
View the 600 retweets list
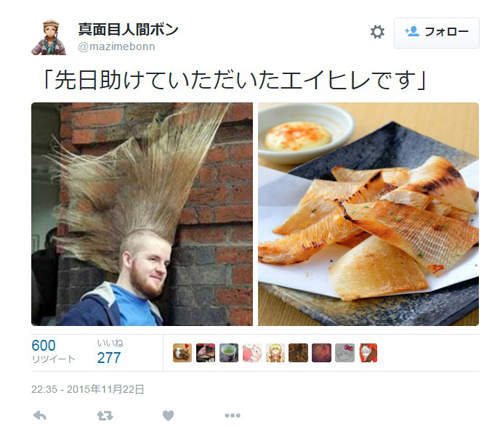click(x=53, y=351)
